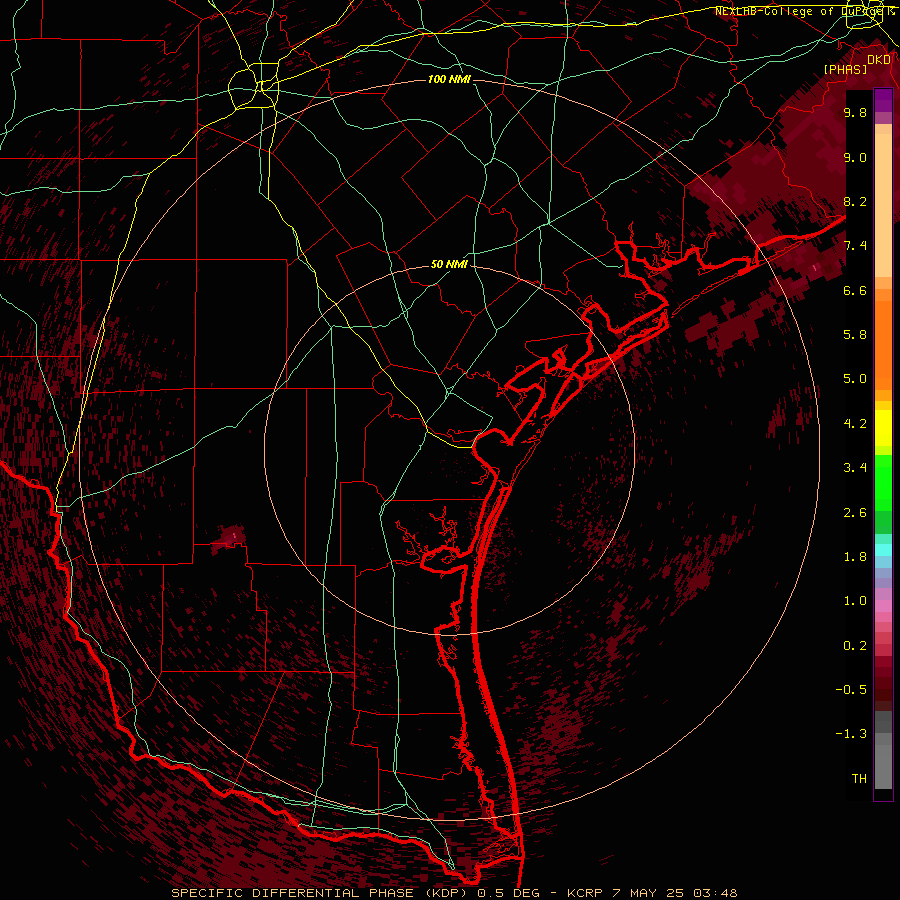This screenshot has width=900, height=900.
Task: Click the yellow band of the color bar
Action: point(883,428)
